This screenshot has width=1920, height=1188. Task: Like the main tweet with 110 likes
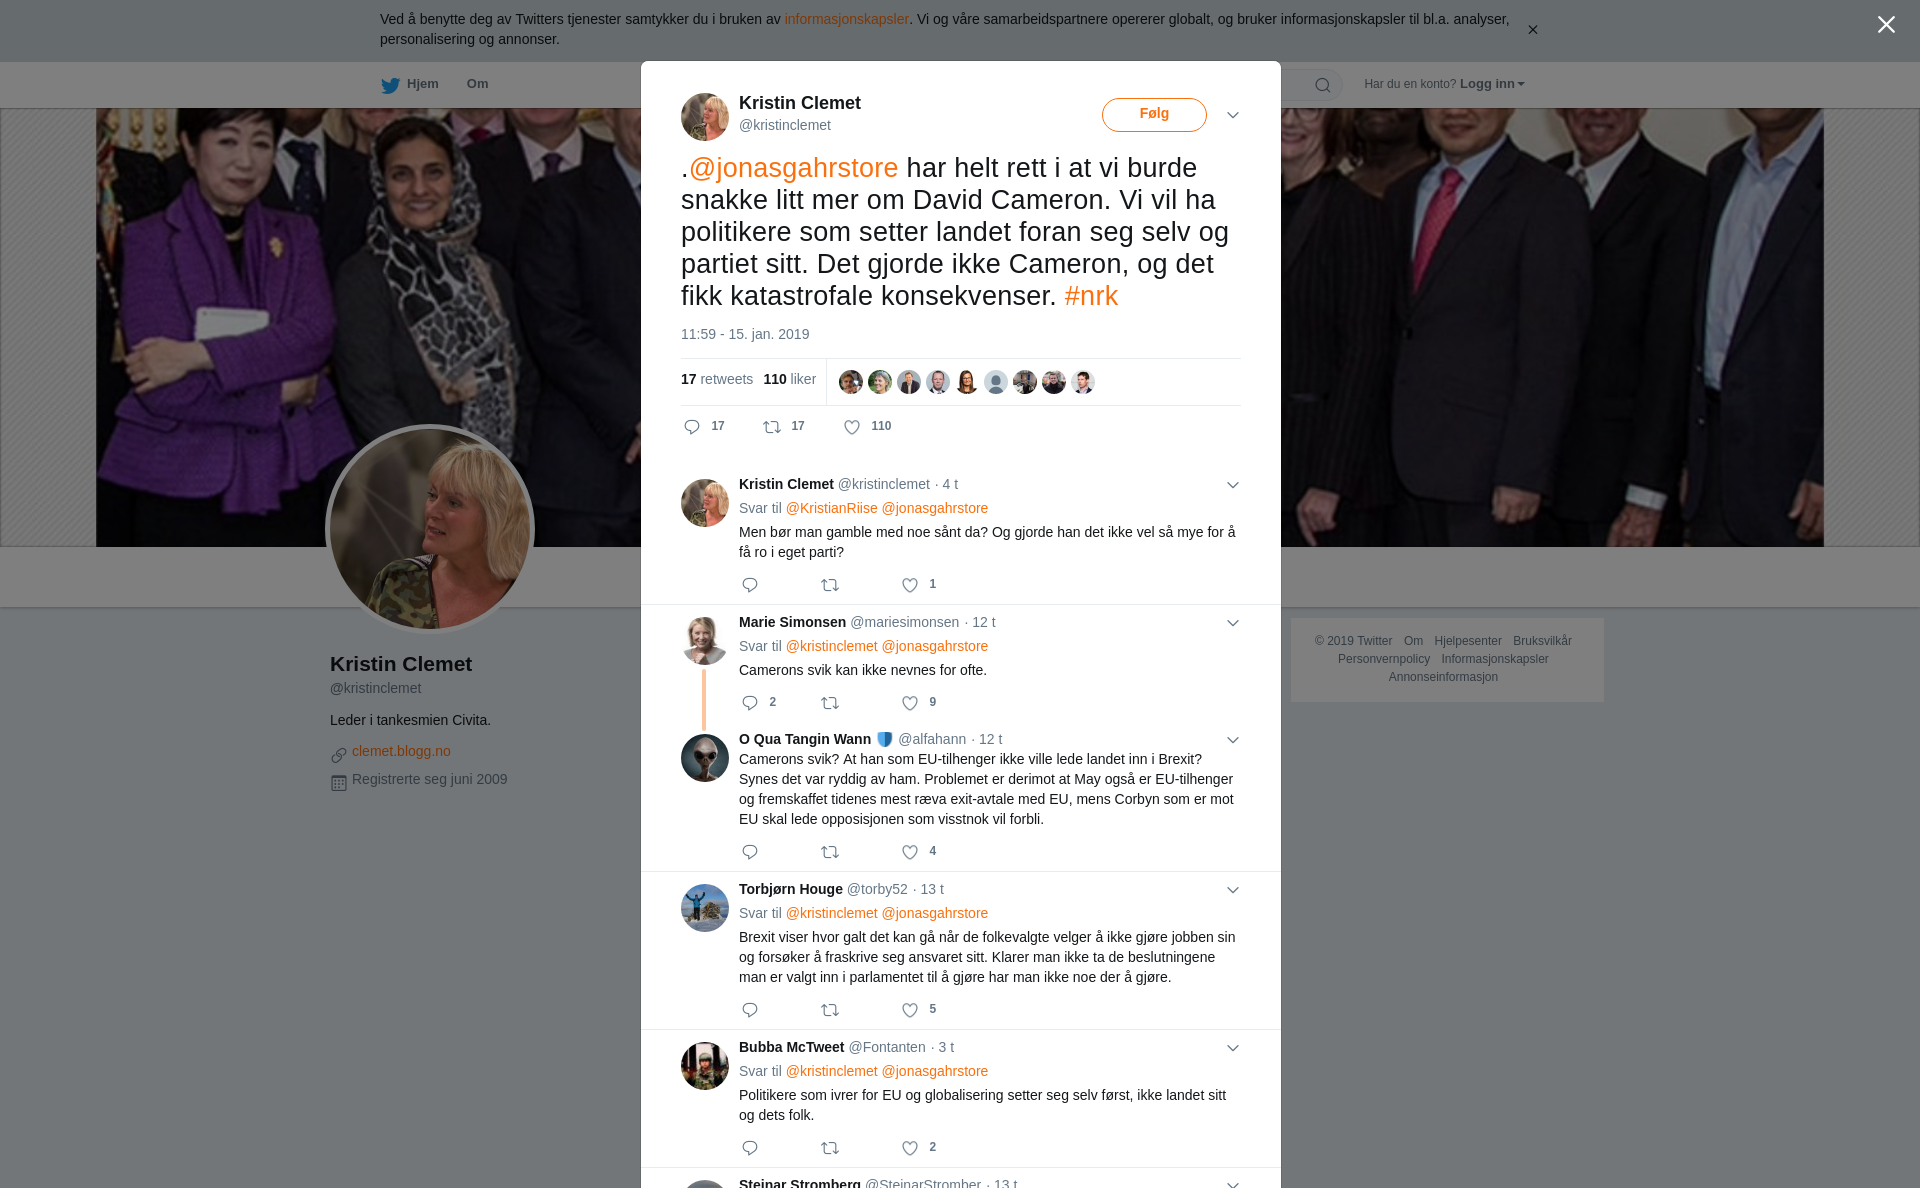[852, 427]
